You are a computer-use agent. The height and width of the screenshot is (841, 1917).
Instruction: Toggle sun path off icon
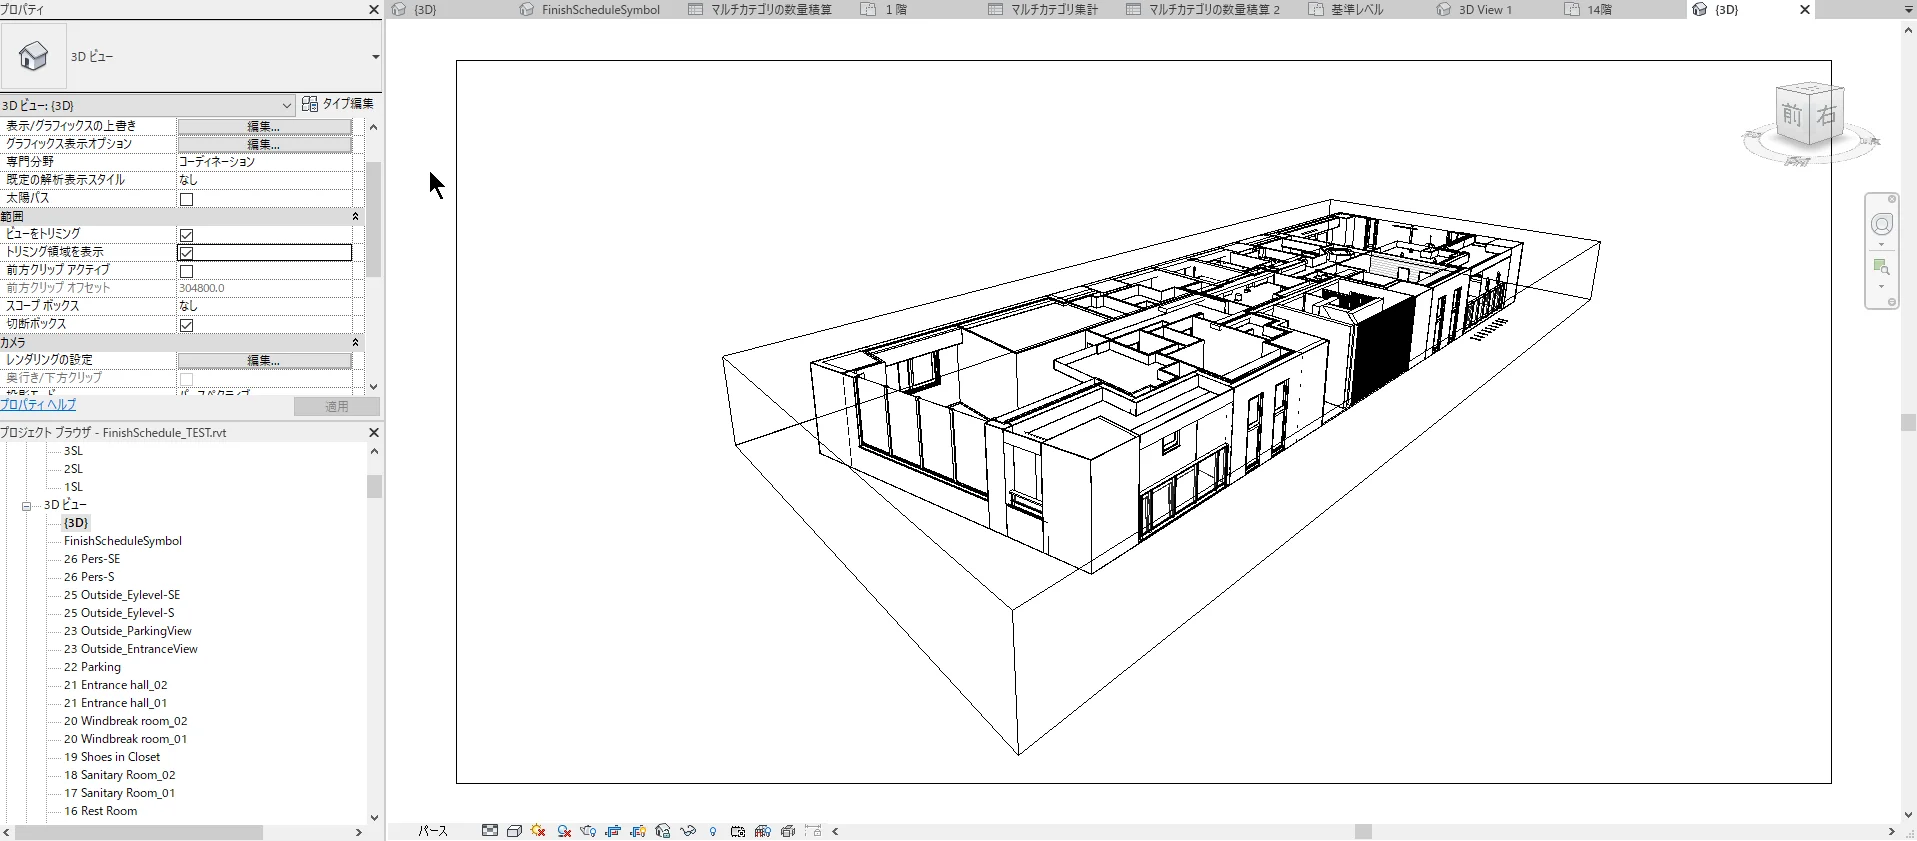(x=538, y=831)
